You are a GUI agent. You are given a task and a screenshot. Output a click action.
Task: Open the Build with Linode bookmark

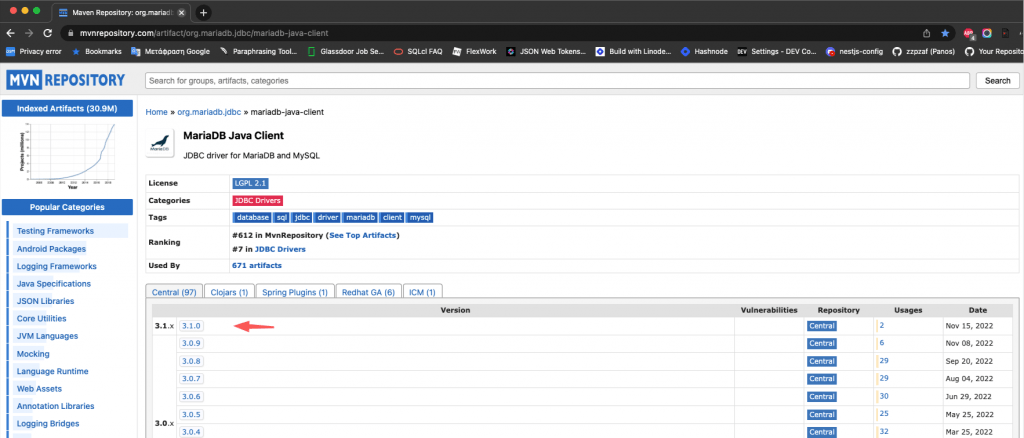(x=633, y=51)
